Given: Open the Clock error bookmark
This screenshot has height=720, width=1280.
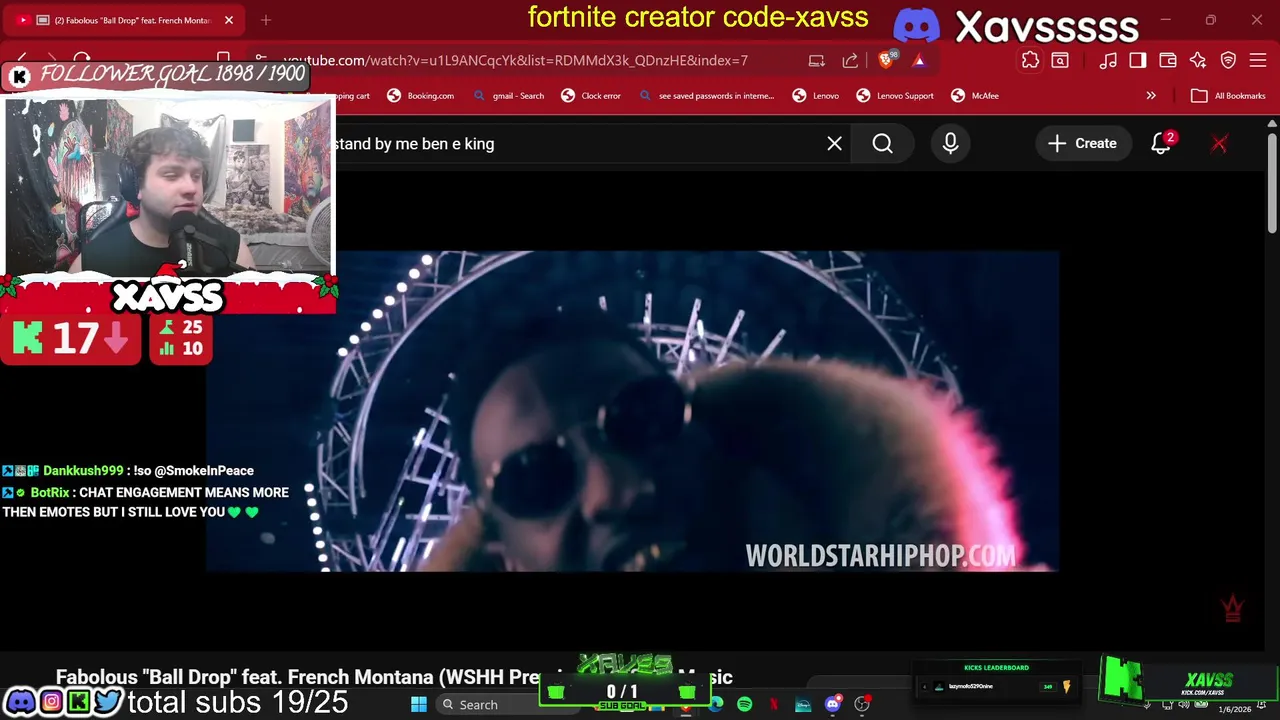Looking at the screenshot, I should click(591, 96).
